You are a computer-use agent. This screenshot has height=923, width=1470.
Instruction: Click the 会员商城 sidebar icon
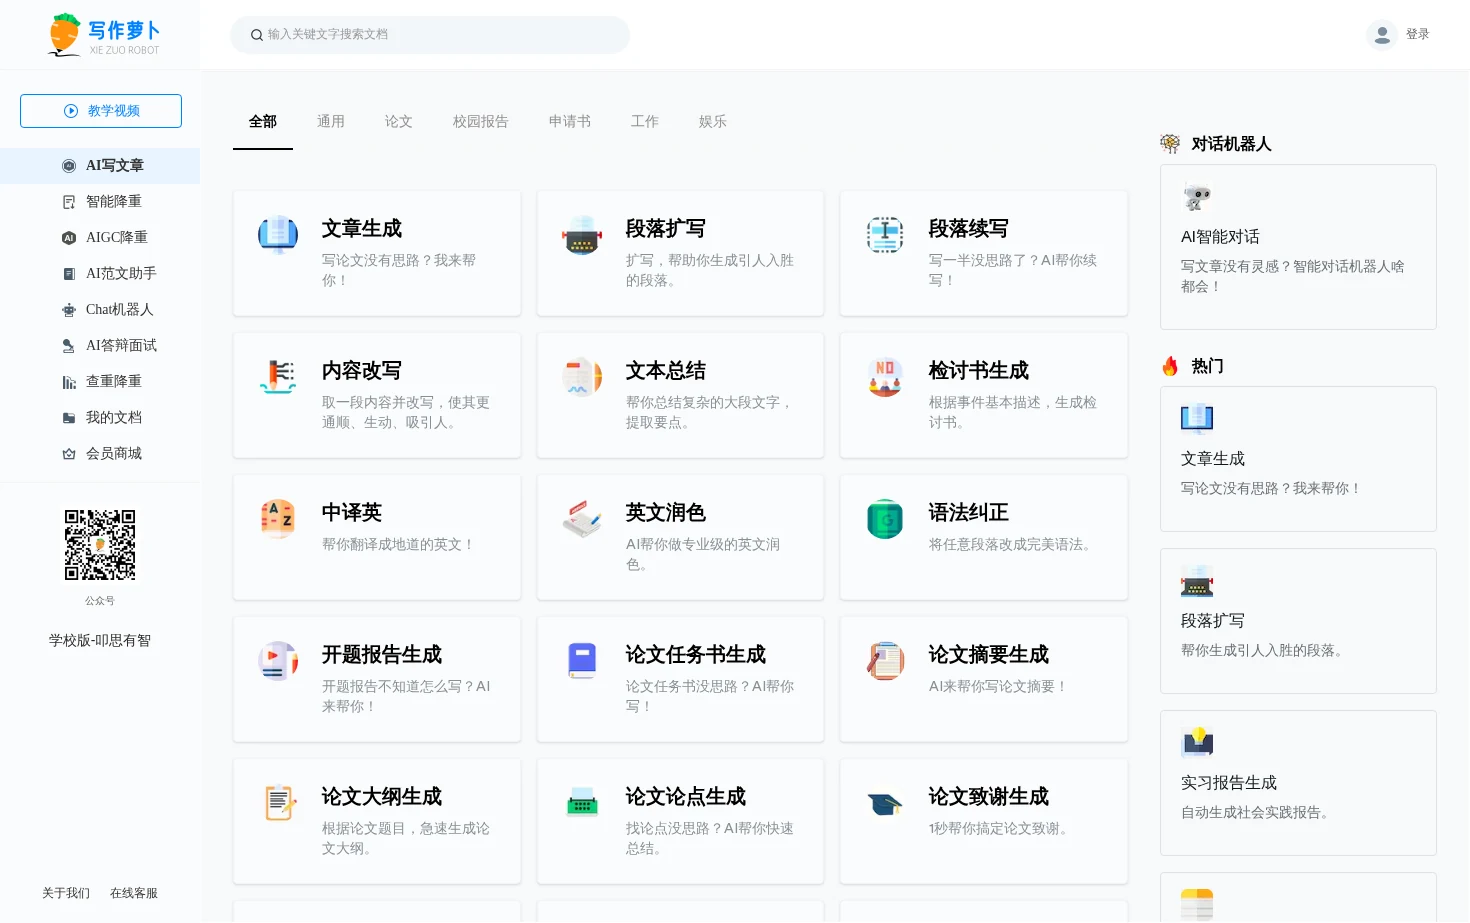[69, 454]
